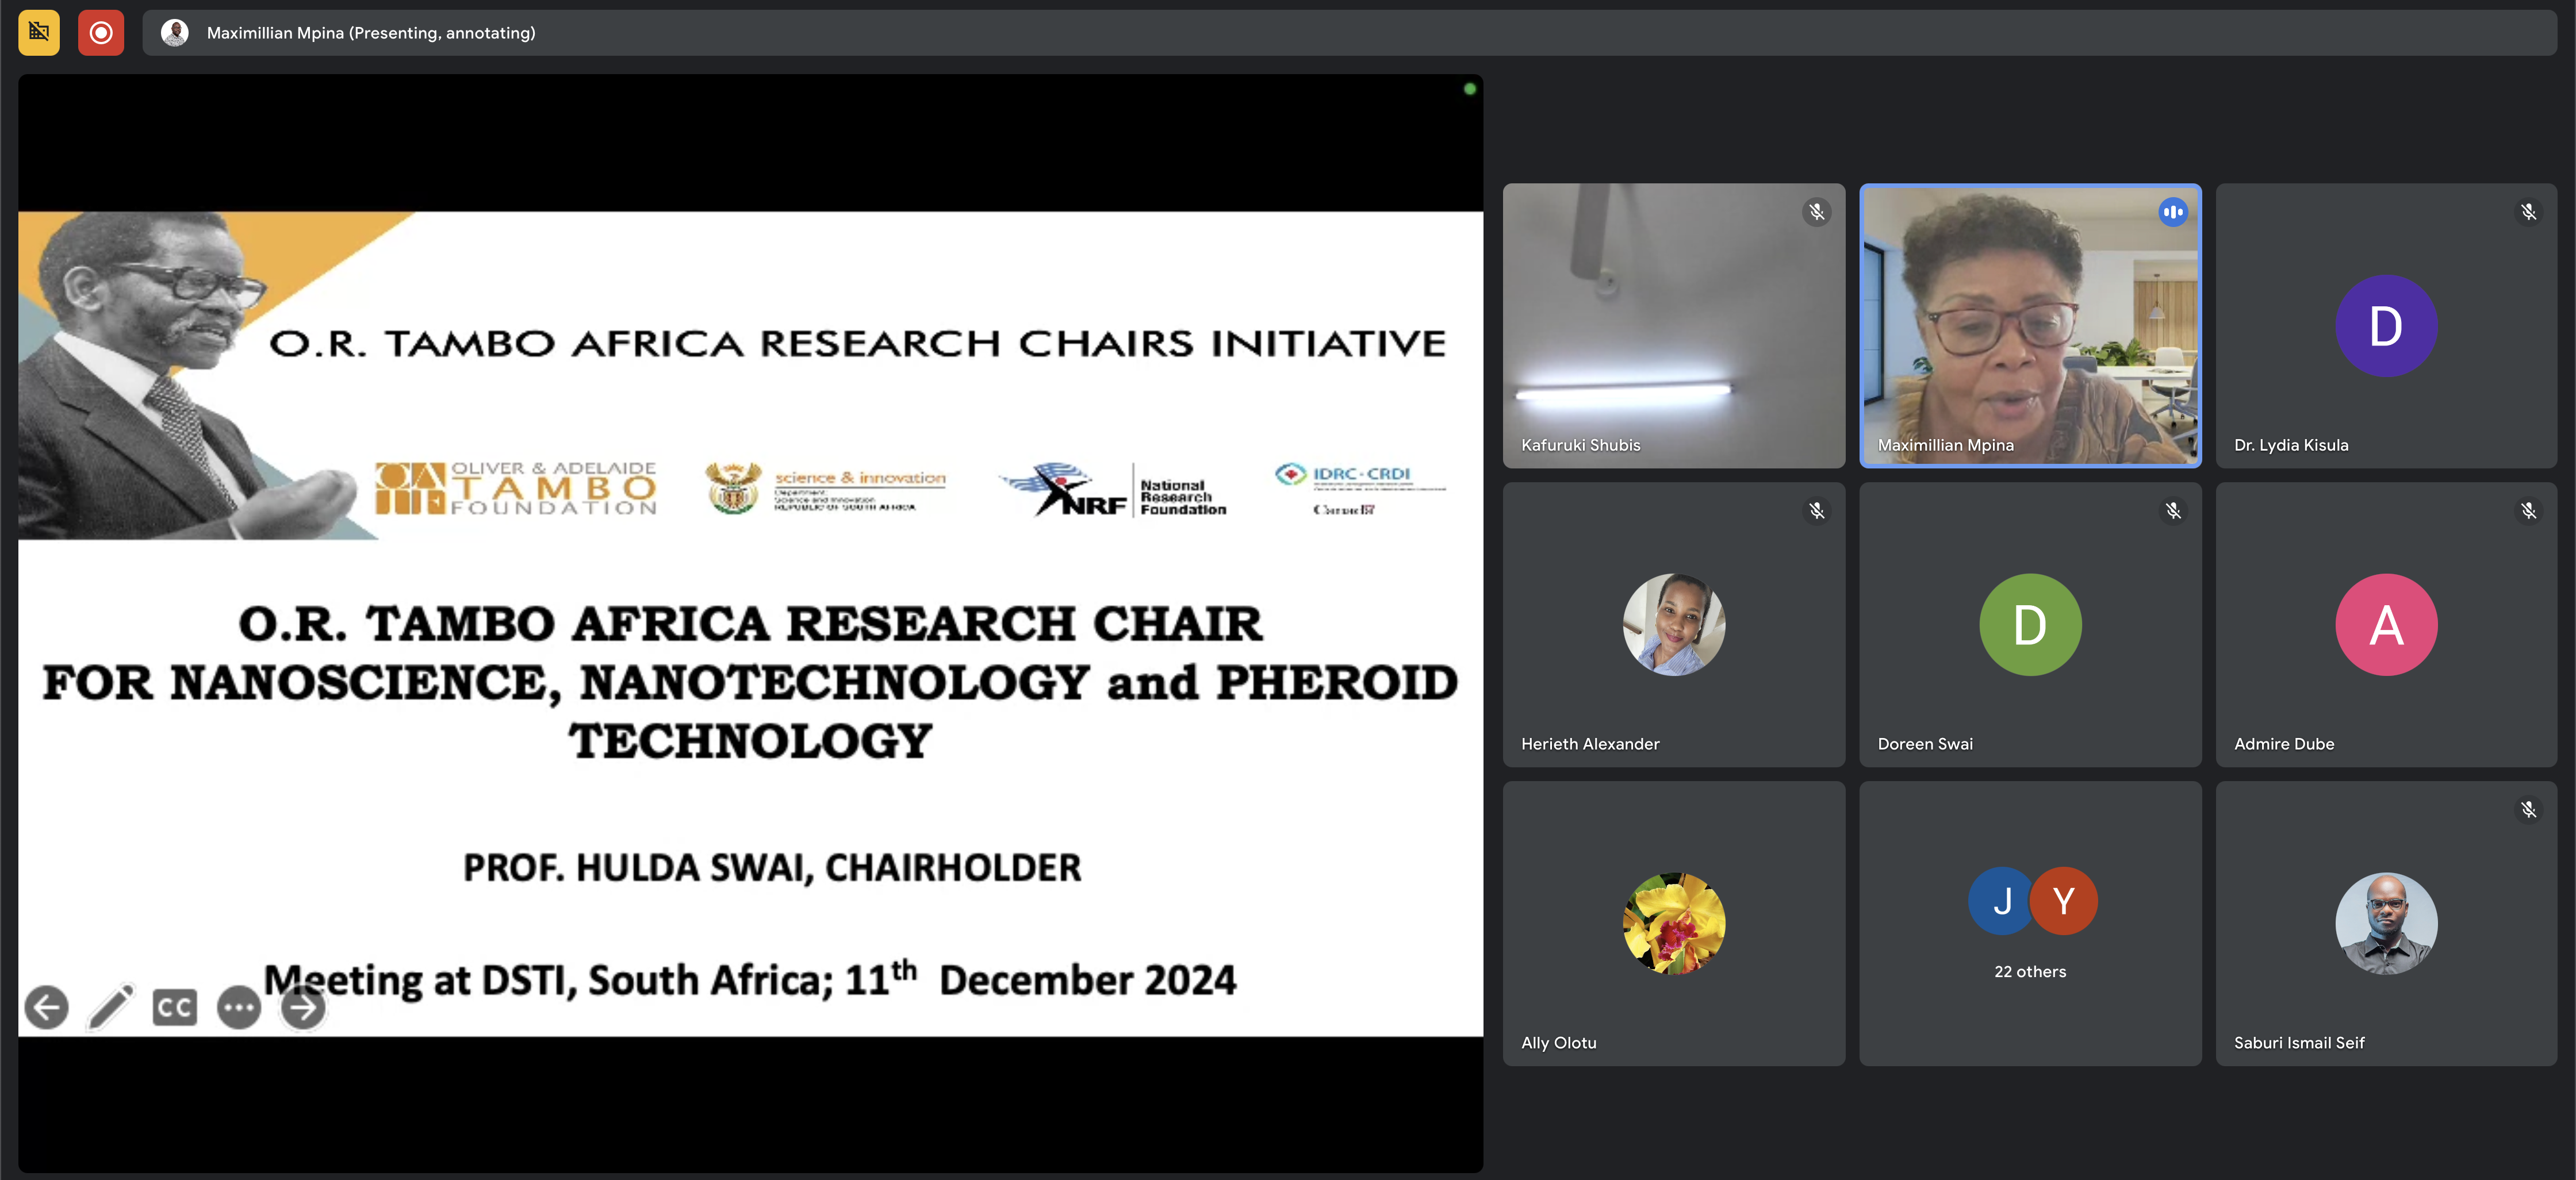
Task: Click the NRF National Research Foundation logo
Action: [x=1113, y=489]
